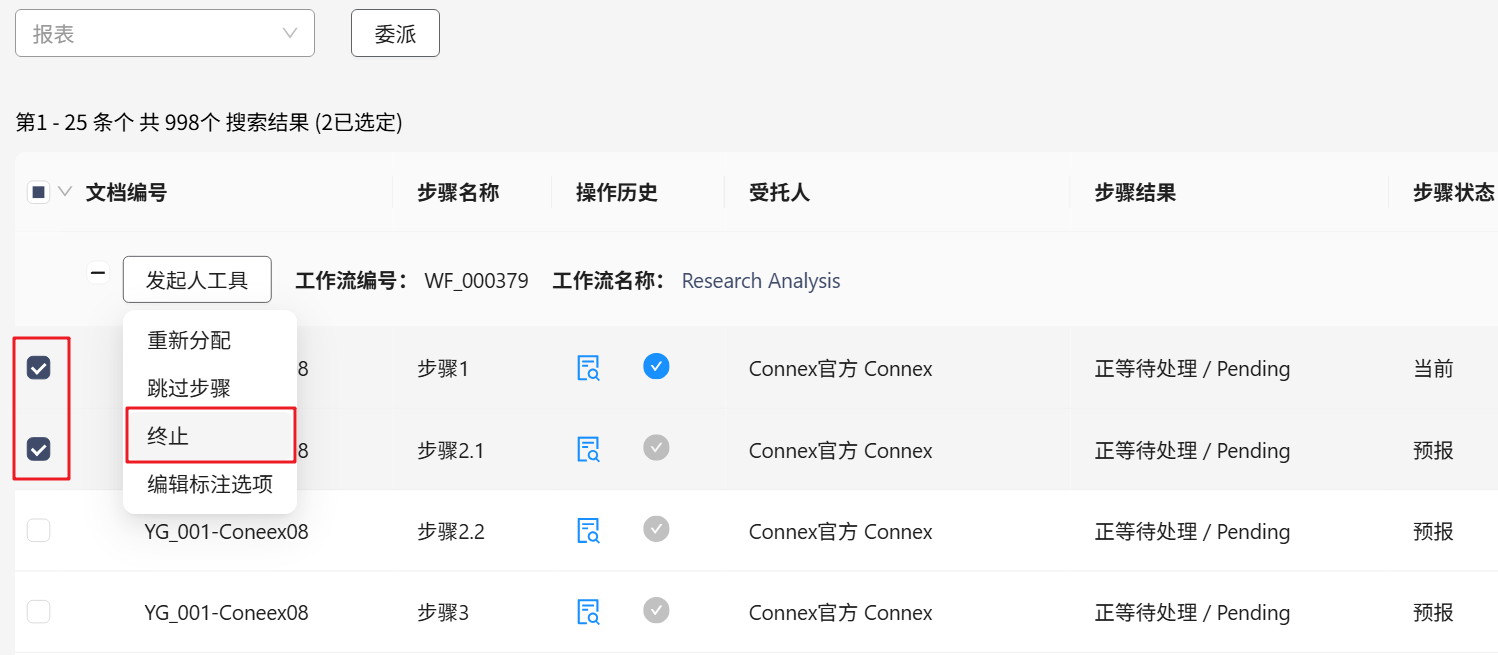Open the Research Analysis workflow link

tap(760, 281)
